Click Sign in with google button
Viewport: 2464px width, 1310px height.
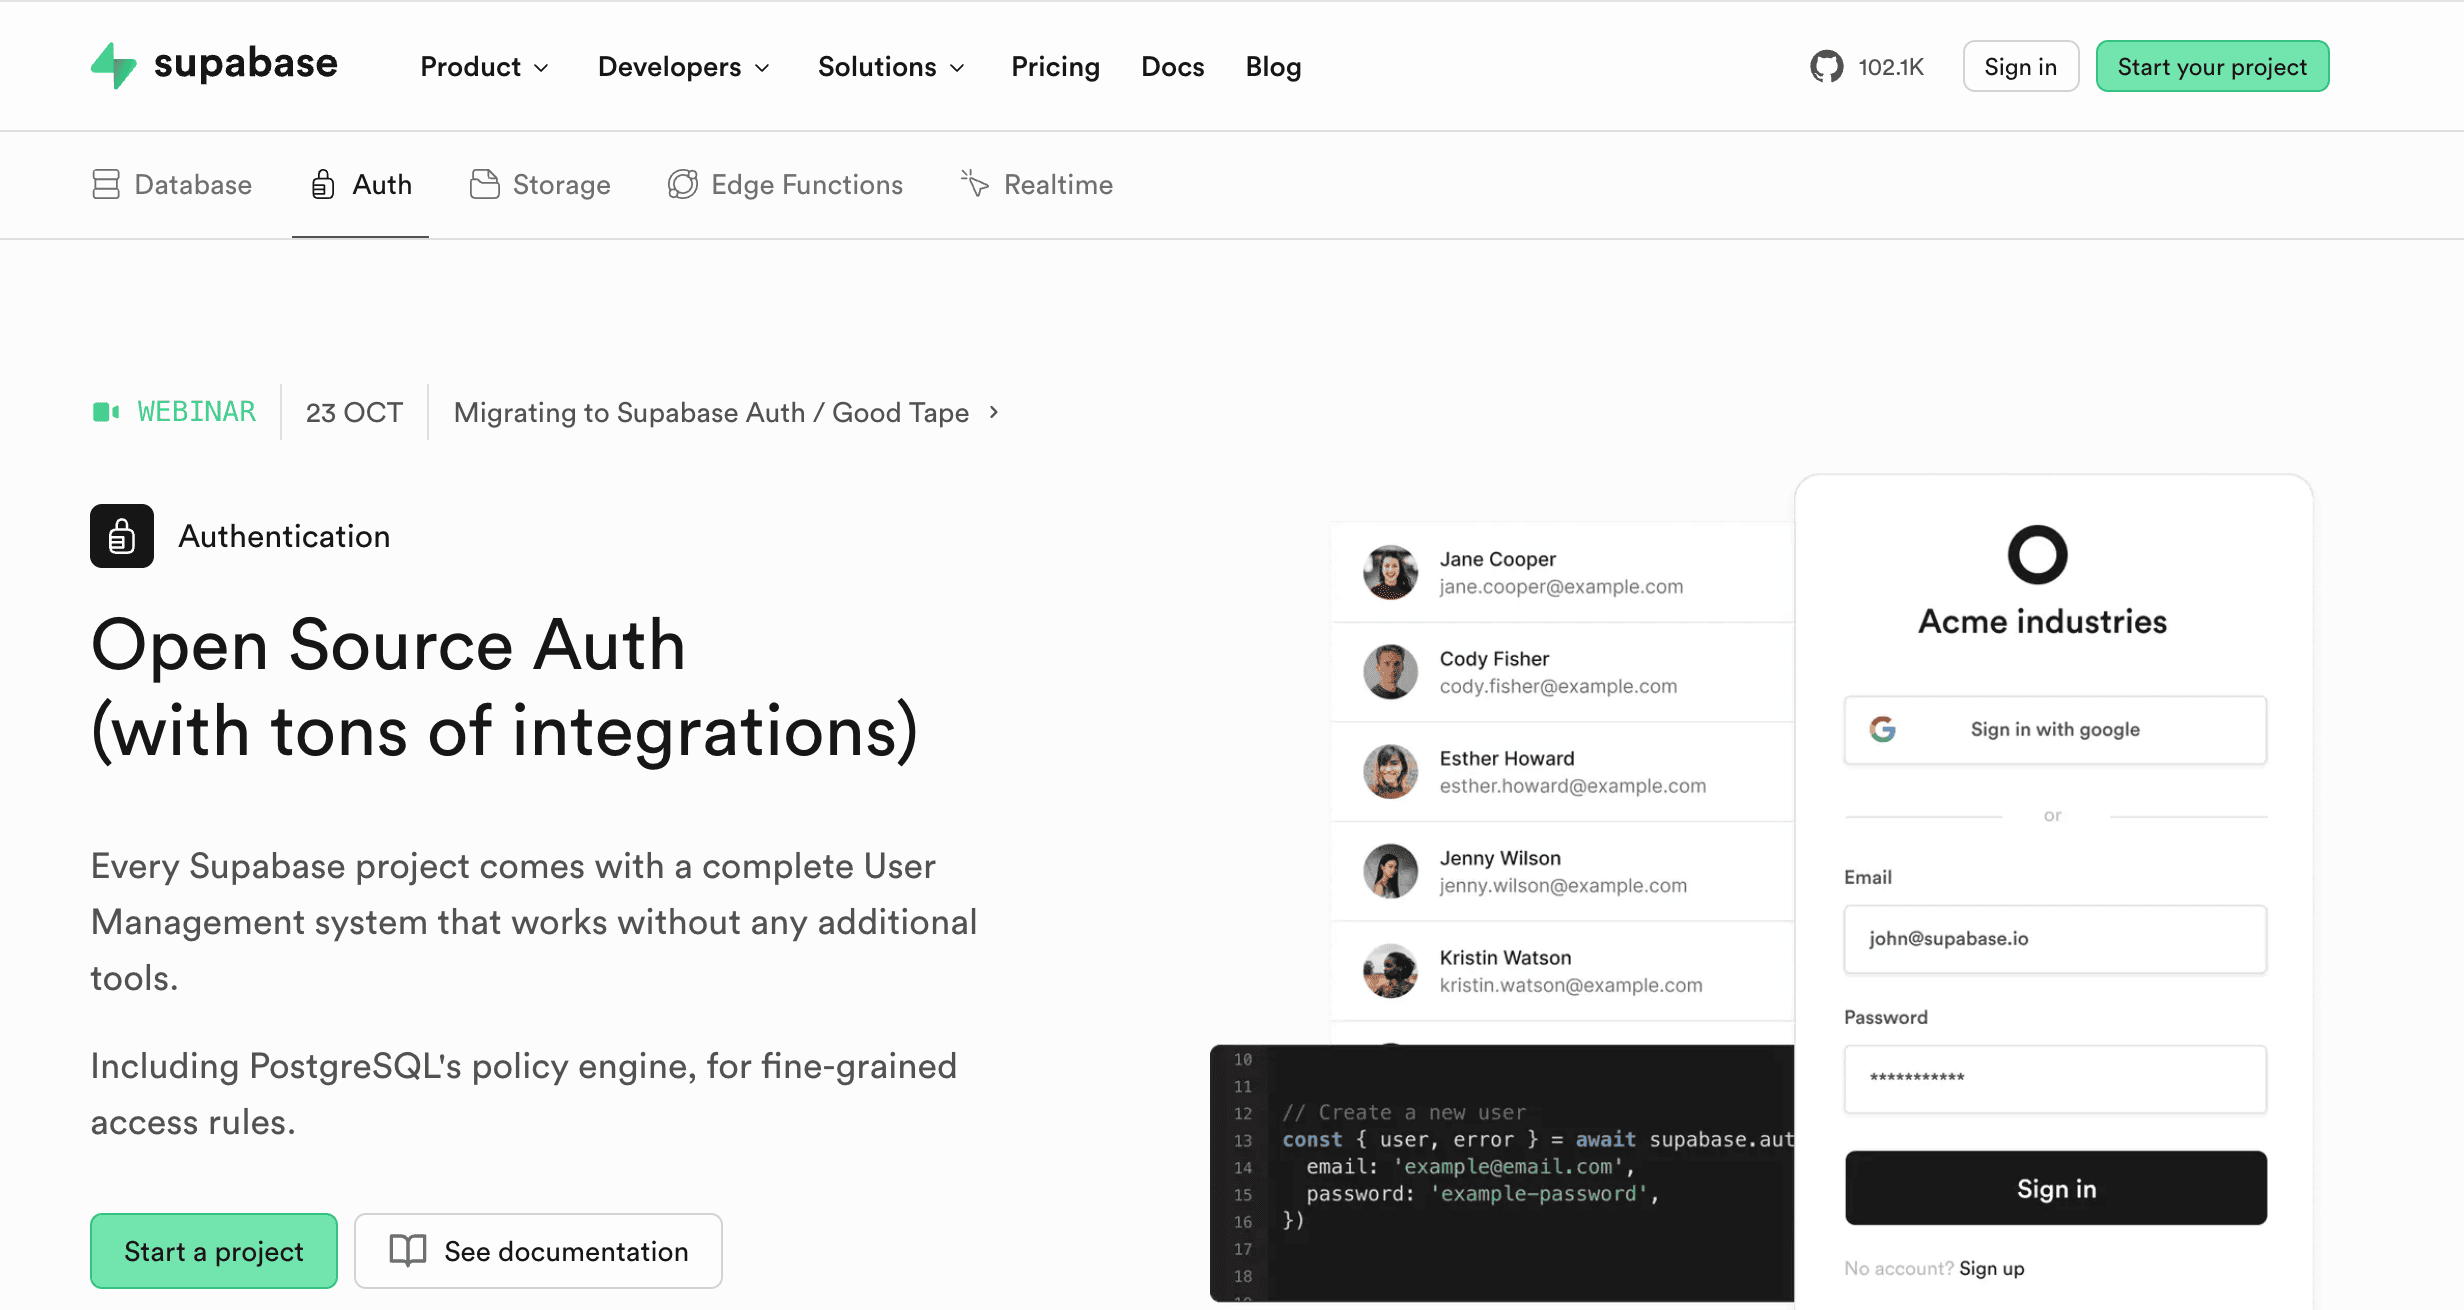pos(2055,729)
